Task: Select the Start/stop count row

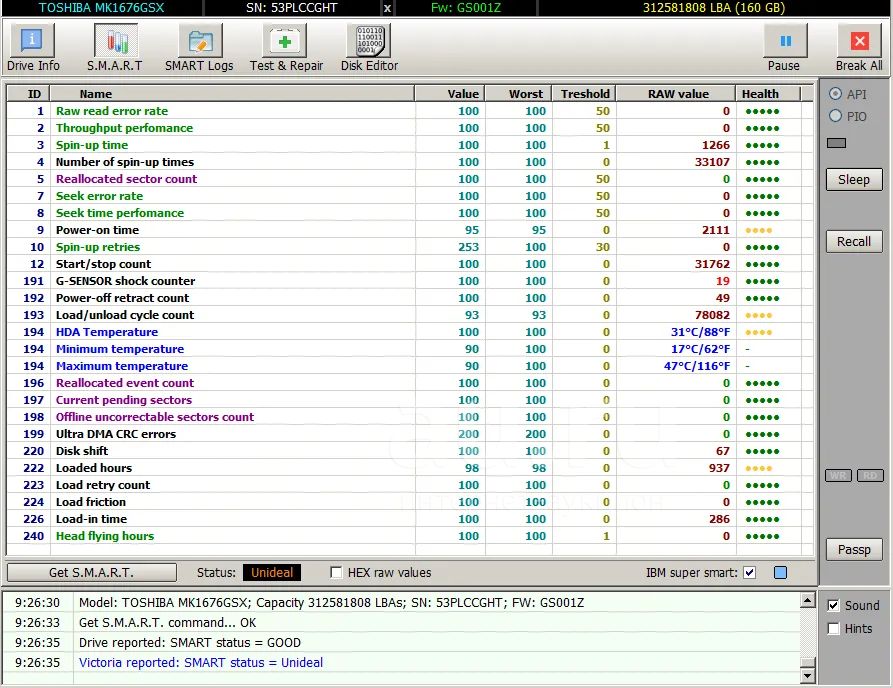Action: point(409,264)
